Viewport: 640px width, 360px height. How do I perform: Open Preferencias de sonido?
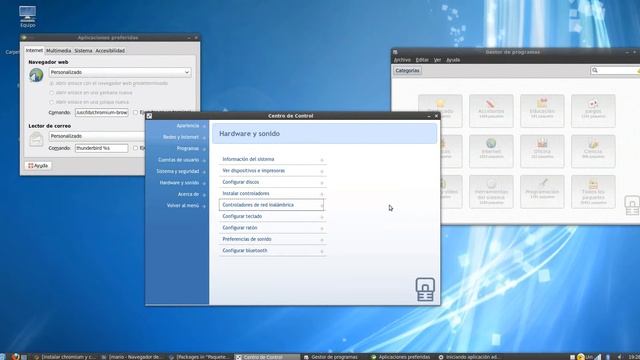(x=272, y=239)
